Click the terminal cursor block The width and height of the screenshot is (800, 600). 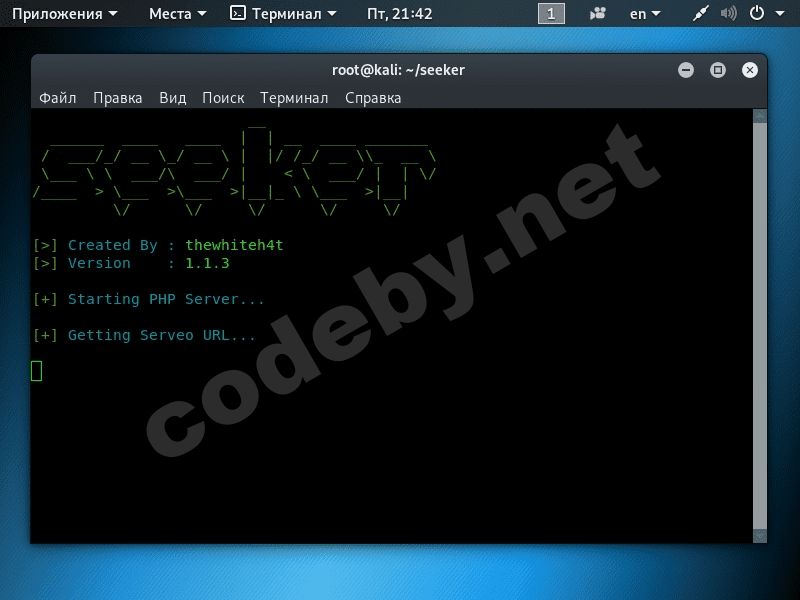37,371
